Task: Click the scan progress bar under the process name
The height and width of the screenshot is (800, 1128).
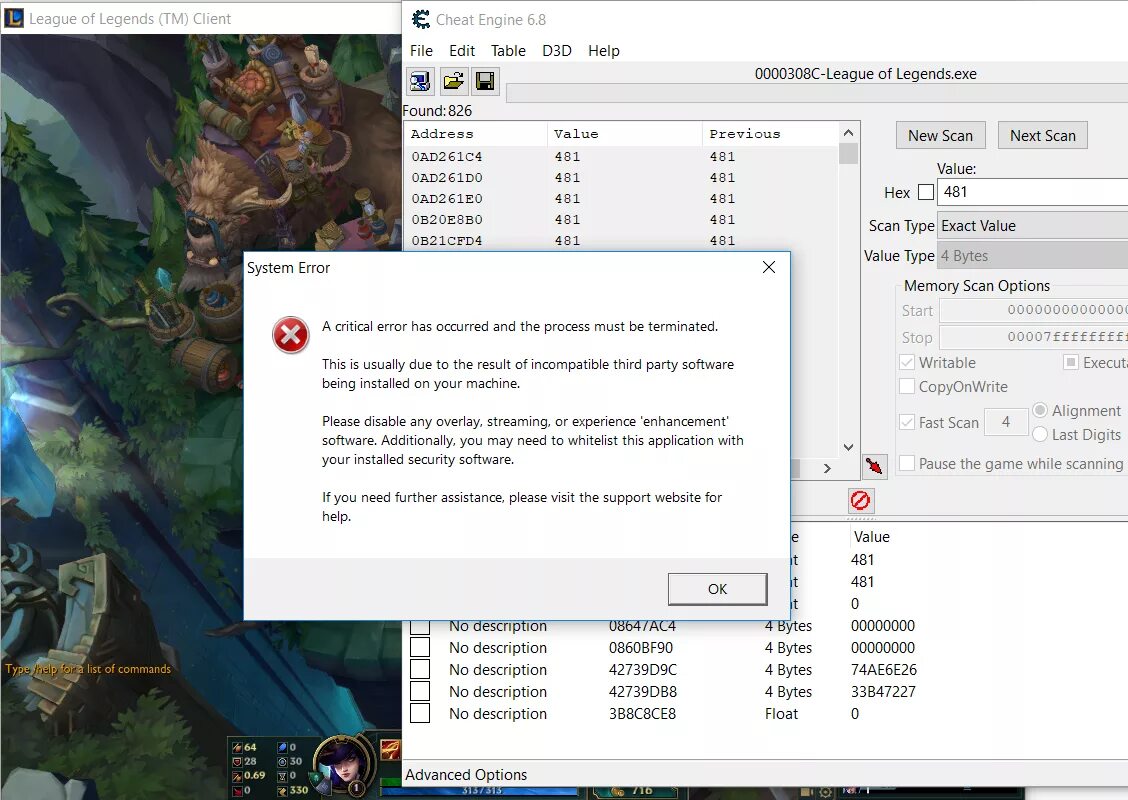Action: click(x=817, y=94)
